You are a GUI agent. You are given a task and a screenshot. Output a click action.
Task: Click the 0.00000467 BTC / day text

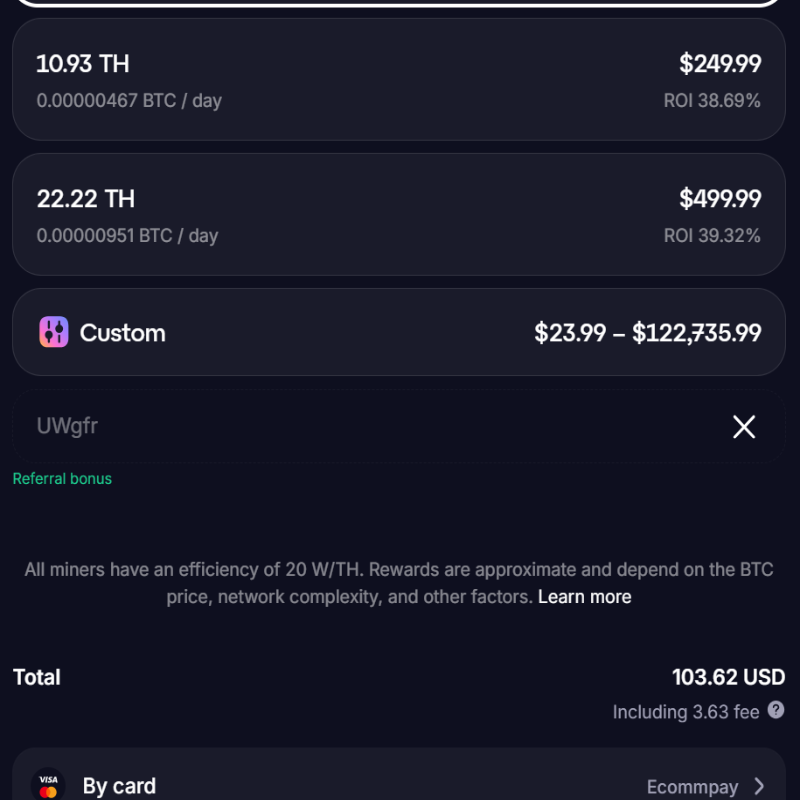[129, 101]
